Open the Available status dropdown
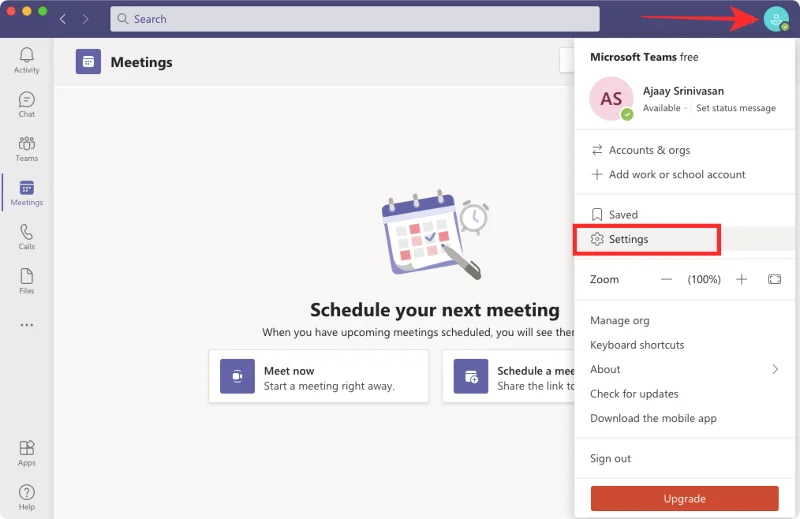800x519 pixels. [661, 108]
